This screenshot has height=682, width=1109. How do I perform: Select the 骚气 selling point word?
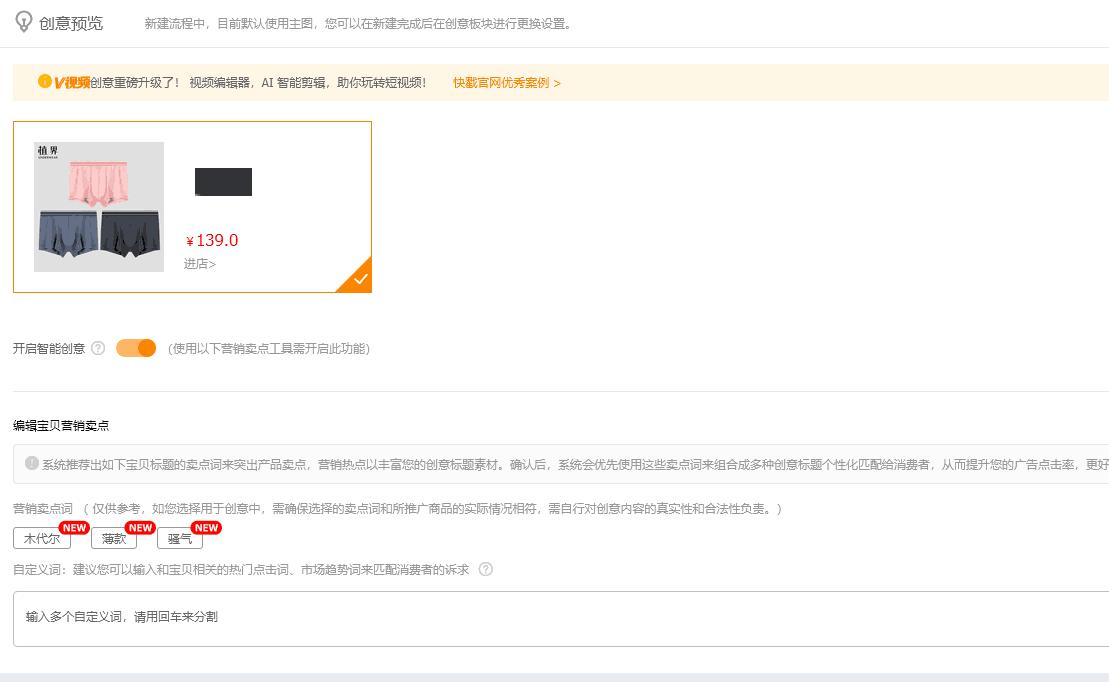(x=180, y=538)
